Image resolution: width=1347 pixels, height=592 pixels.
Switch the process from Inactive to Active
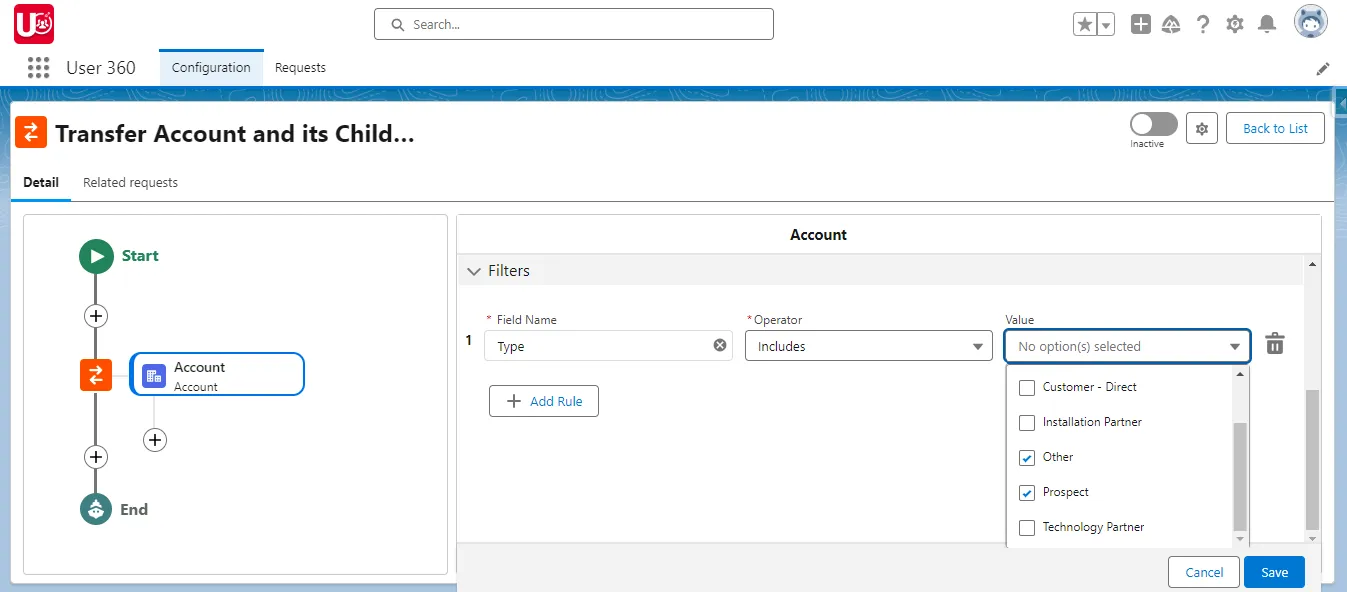click(1152, 123)
